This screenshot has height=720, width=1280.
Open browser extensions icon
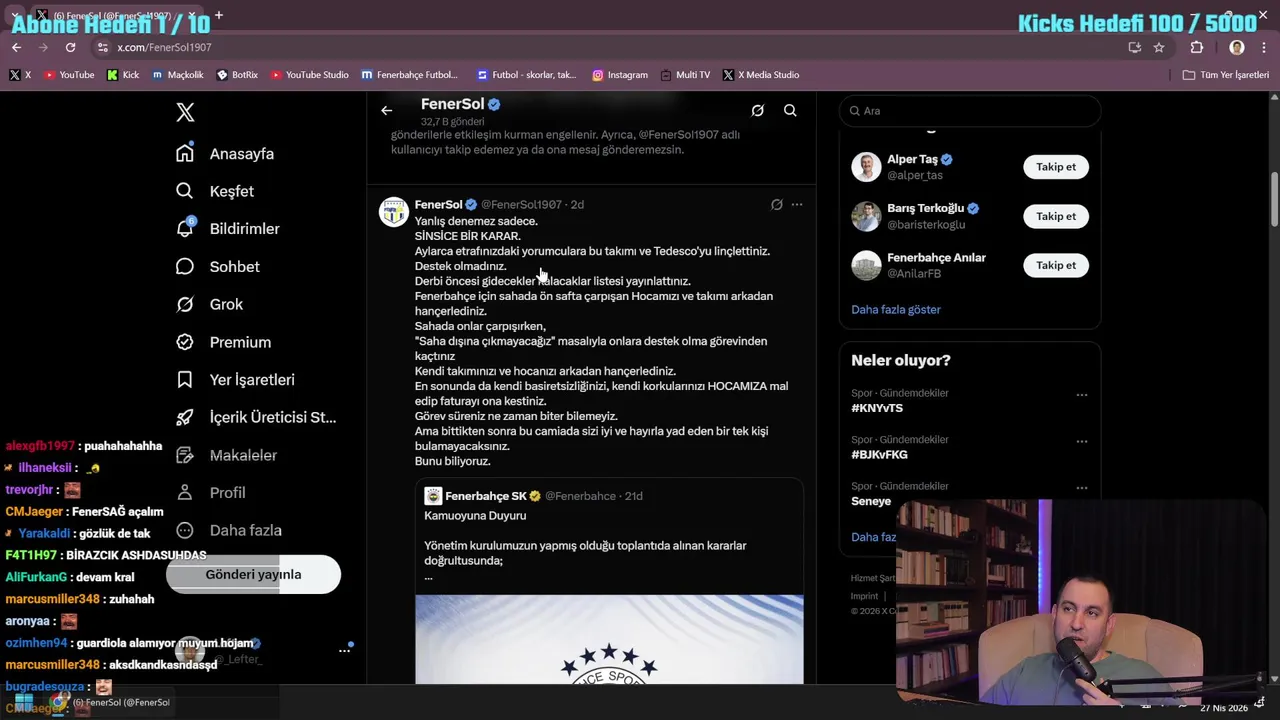1197,47
